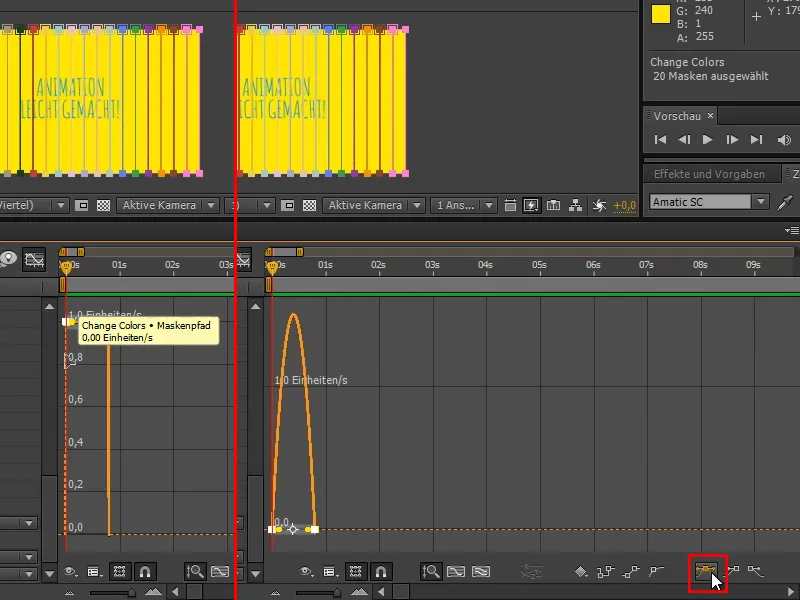
Task: Fit selection to view, left graph editor
Action: tap(220, 571)
